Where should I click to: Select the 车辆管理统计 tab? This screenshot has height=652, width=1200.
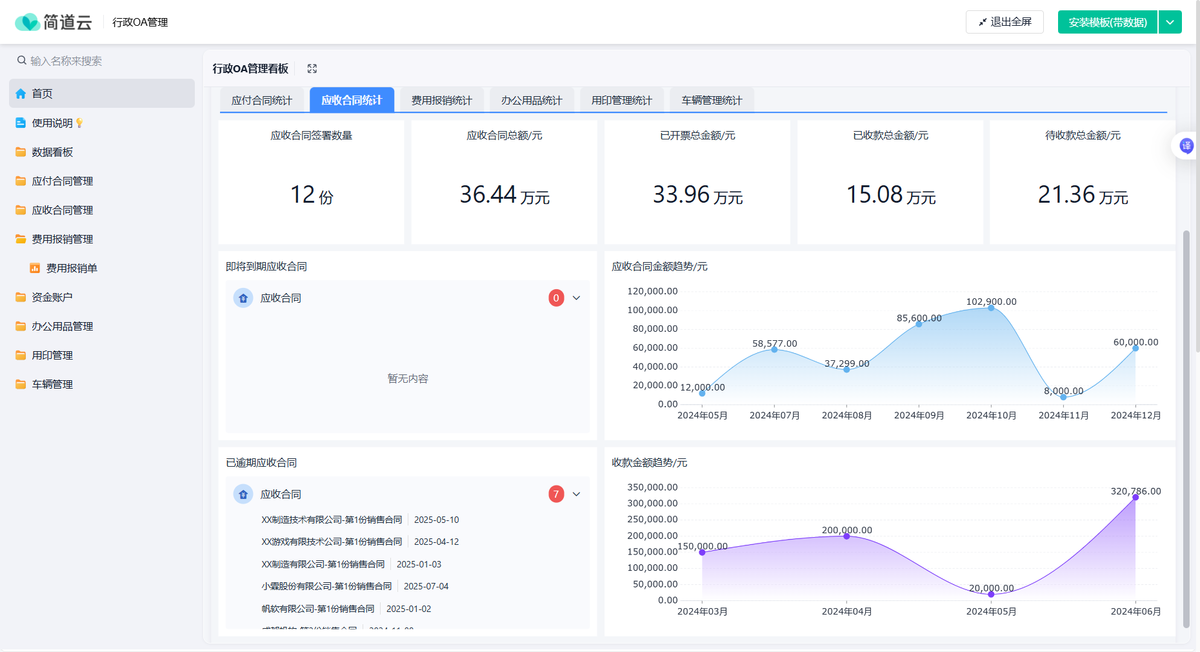pyautogui.click(x=711, y=100)
